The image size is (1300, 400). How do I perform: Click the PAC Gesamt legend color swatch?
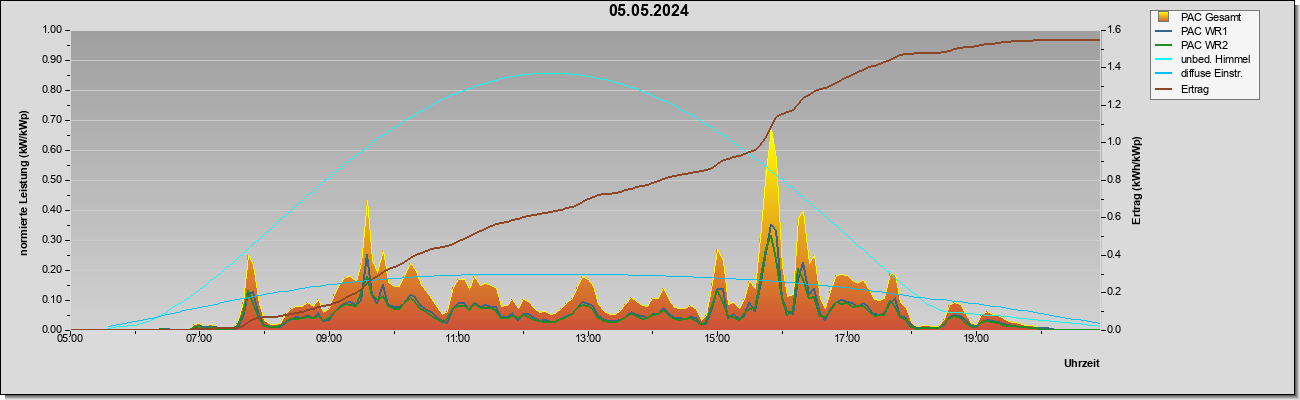coord(1163,17)
